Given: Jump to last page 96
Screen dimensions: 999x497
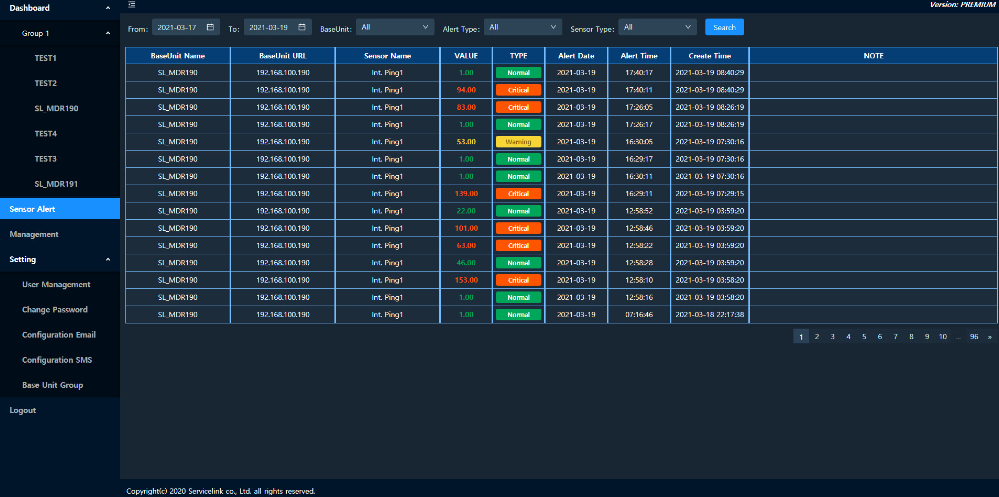Looking at the screenshot, I should click(x=973, y=337).
